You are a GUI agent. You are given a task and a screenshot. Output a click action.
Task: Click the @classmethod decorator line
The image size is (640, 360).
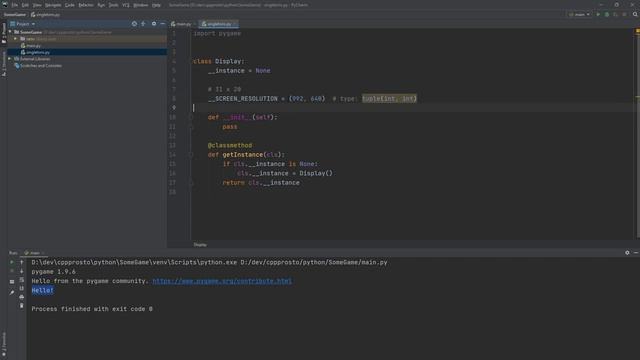coord(230,145)
